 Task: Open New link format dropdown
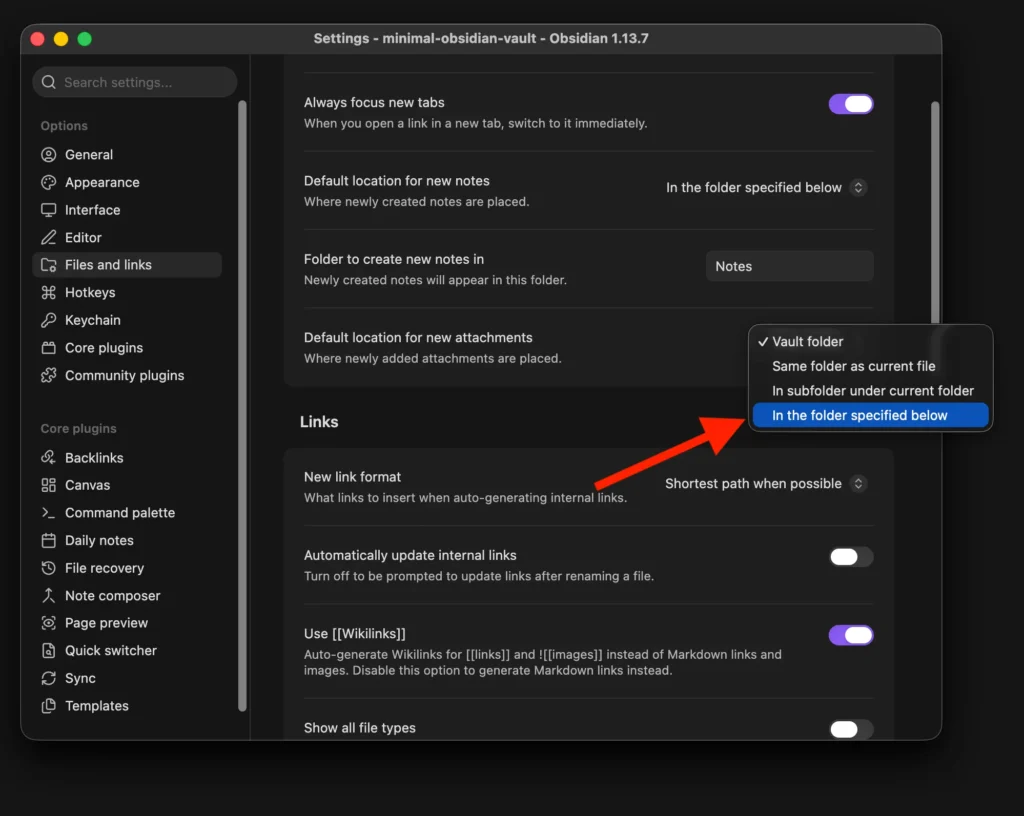click(x=766, y=484)
